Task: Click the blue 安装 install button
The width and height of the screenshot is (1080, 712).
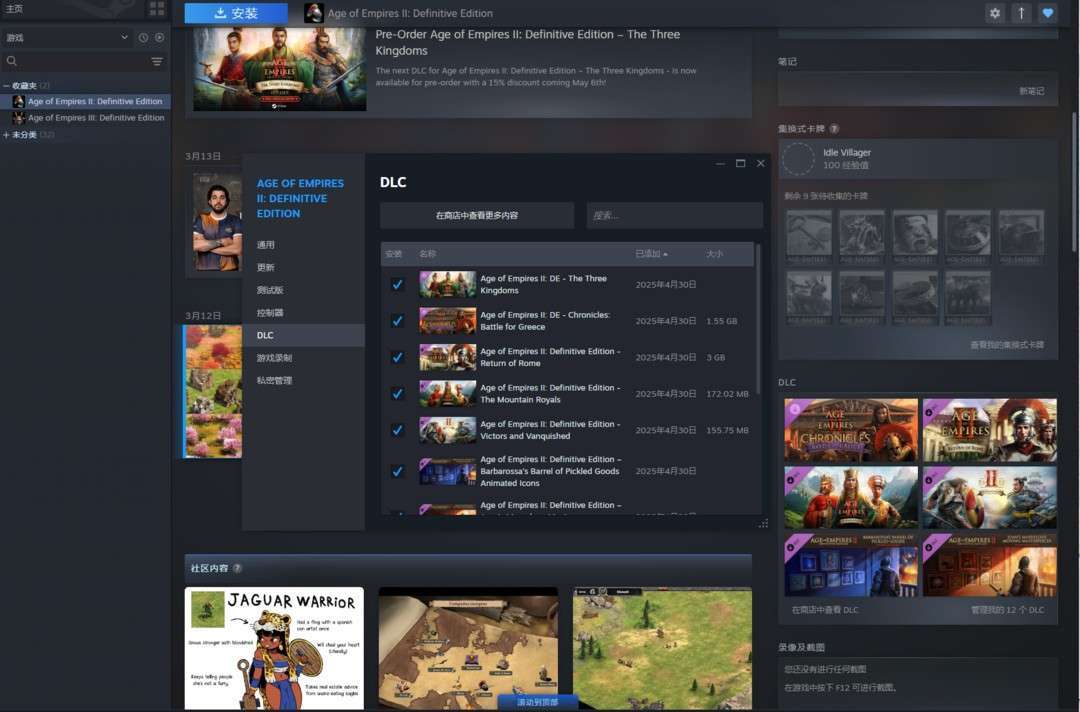Action: 236,13
